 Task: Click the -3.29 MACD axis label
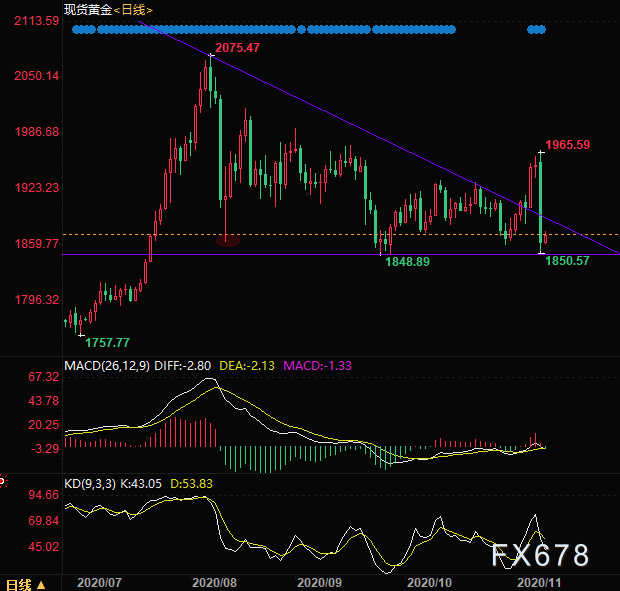[x=45, y=449]
